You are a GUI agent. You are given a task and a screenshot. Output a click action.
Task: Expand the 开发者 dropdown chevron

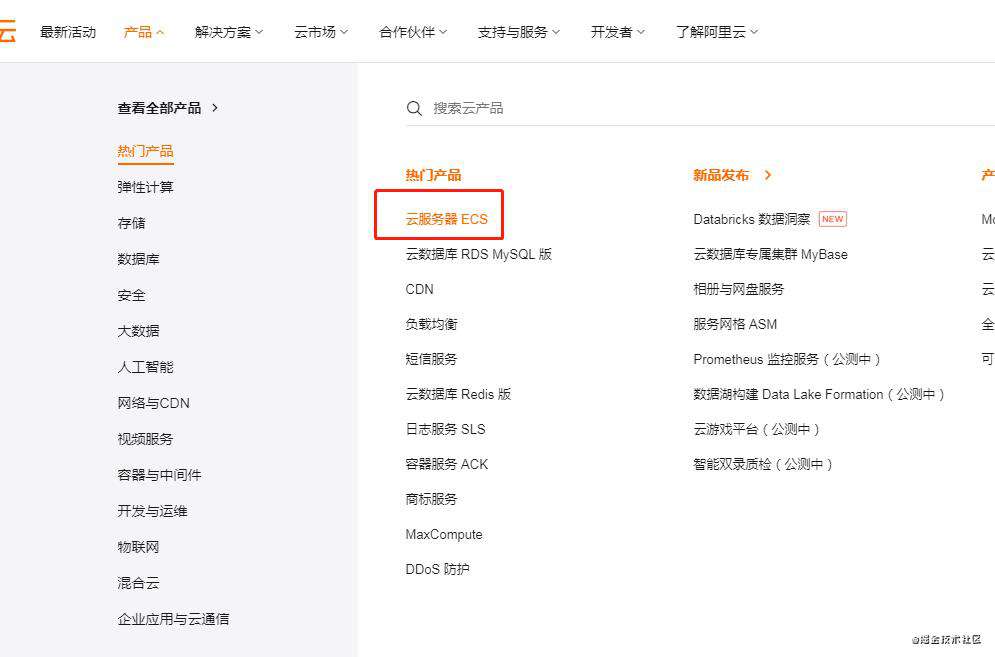641,32
